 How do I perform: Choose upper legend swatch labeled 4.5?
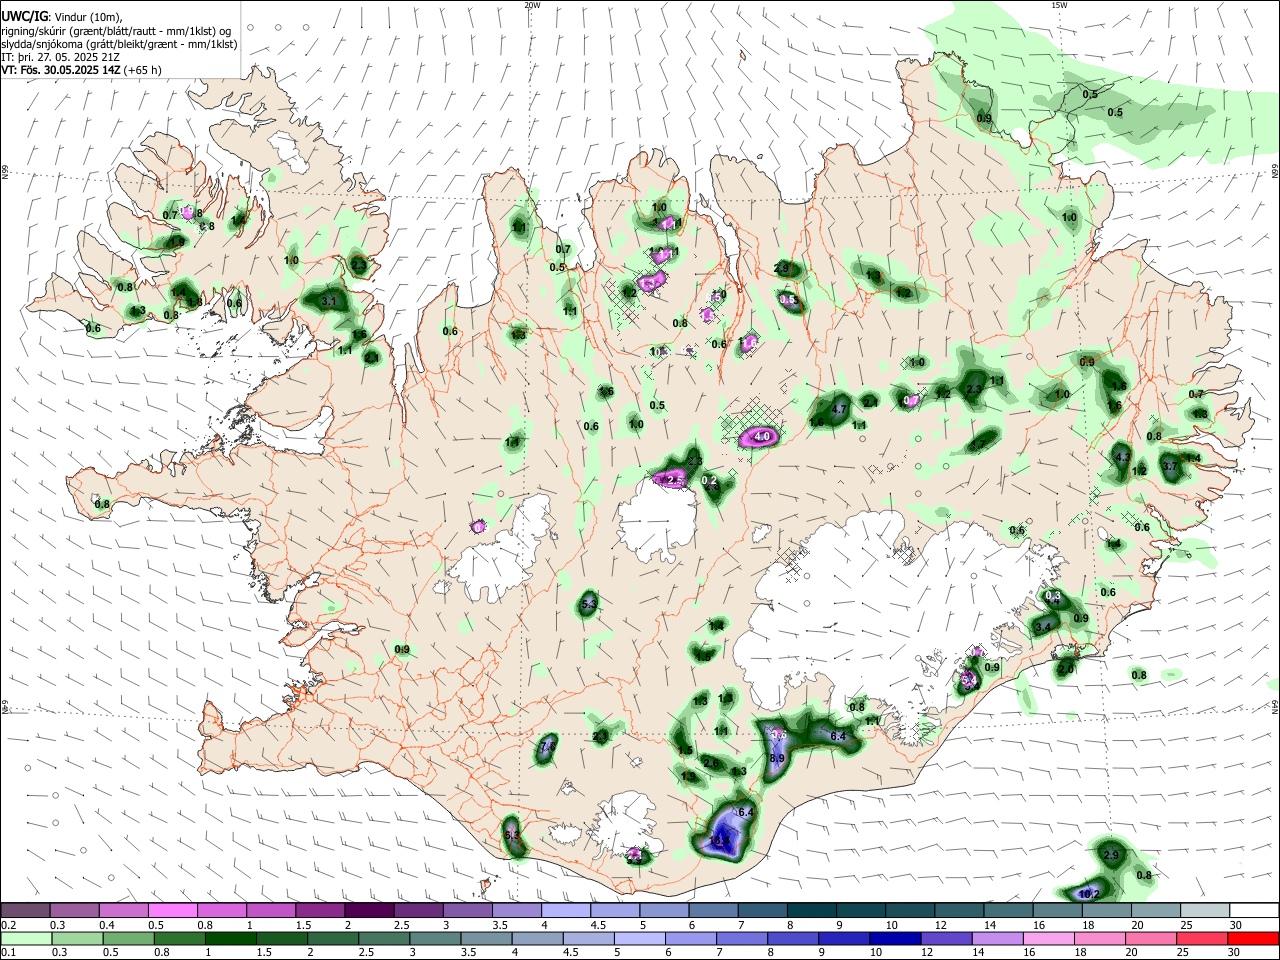coord(615,910)
